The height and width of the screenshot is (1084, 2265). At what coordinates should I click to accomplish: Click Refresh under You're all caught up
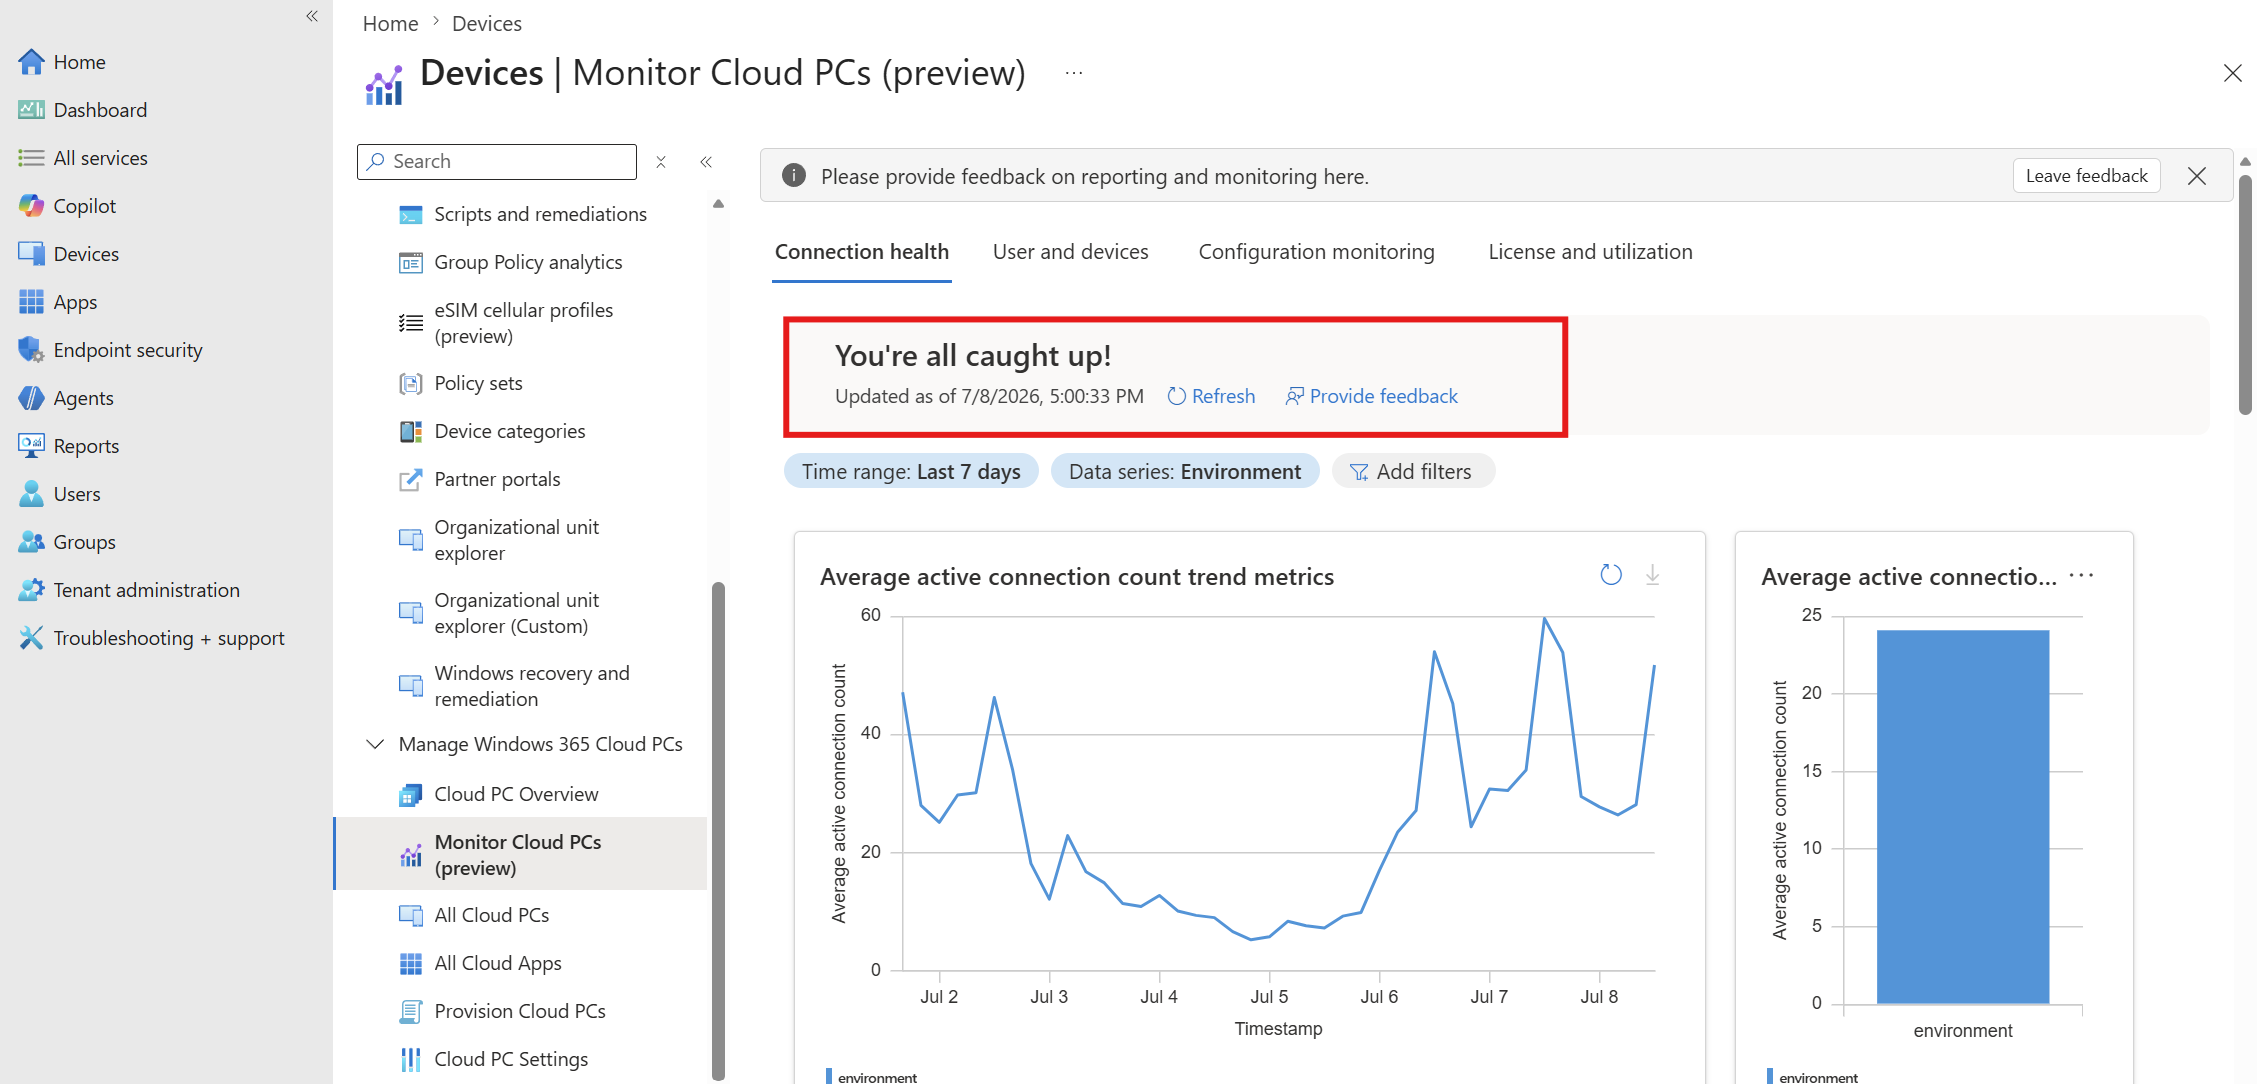point(1212,396)
